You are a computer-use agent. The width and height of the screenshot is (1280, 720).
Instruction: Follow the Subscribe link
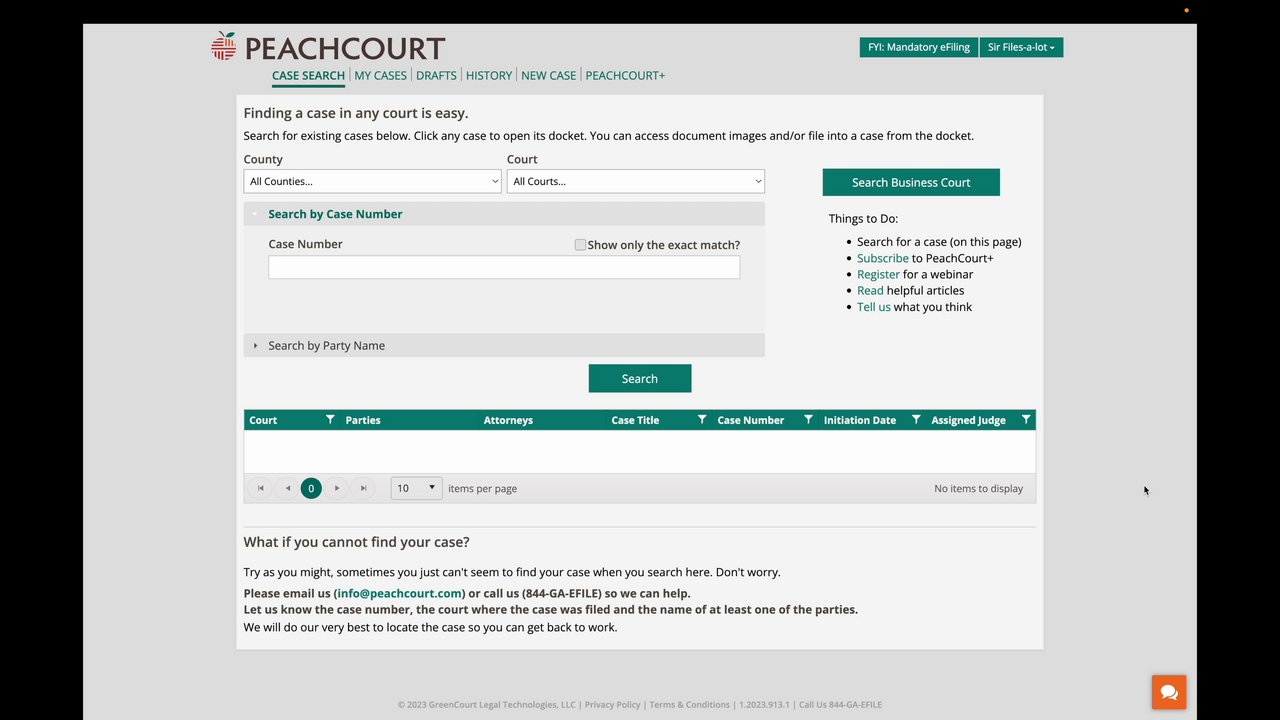(883, 258)
